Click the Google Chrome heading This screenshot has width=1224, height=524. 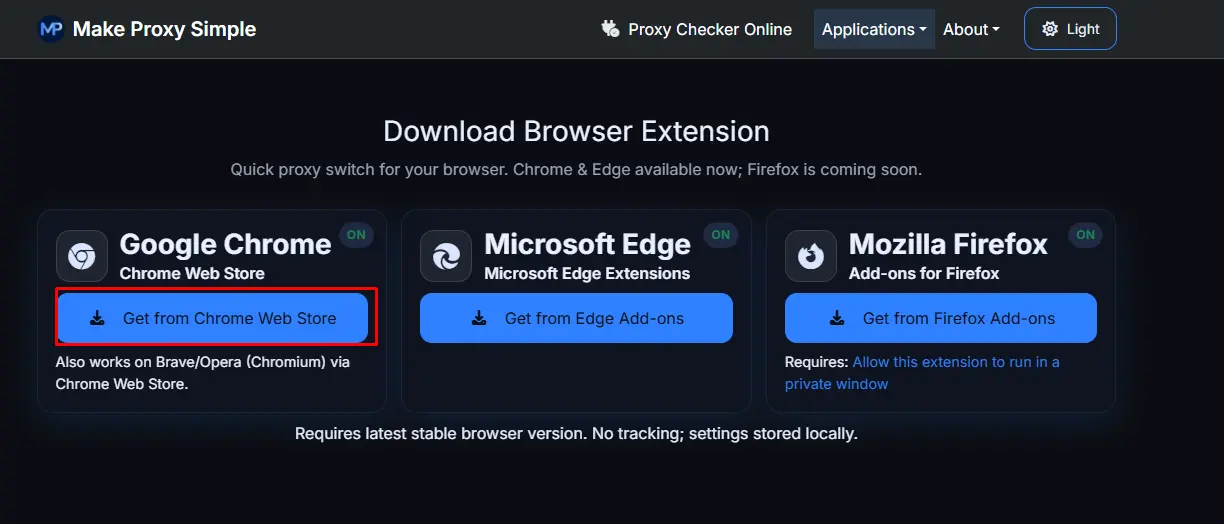[225, 244]
